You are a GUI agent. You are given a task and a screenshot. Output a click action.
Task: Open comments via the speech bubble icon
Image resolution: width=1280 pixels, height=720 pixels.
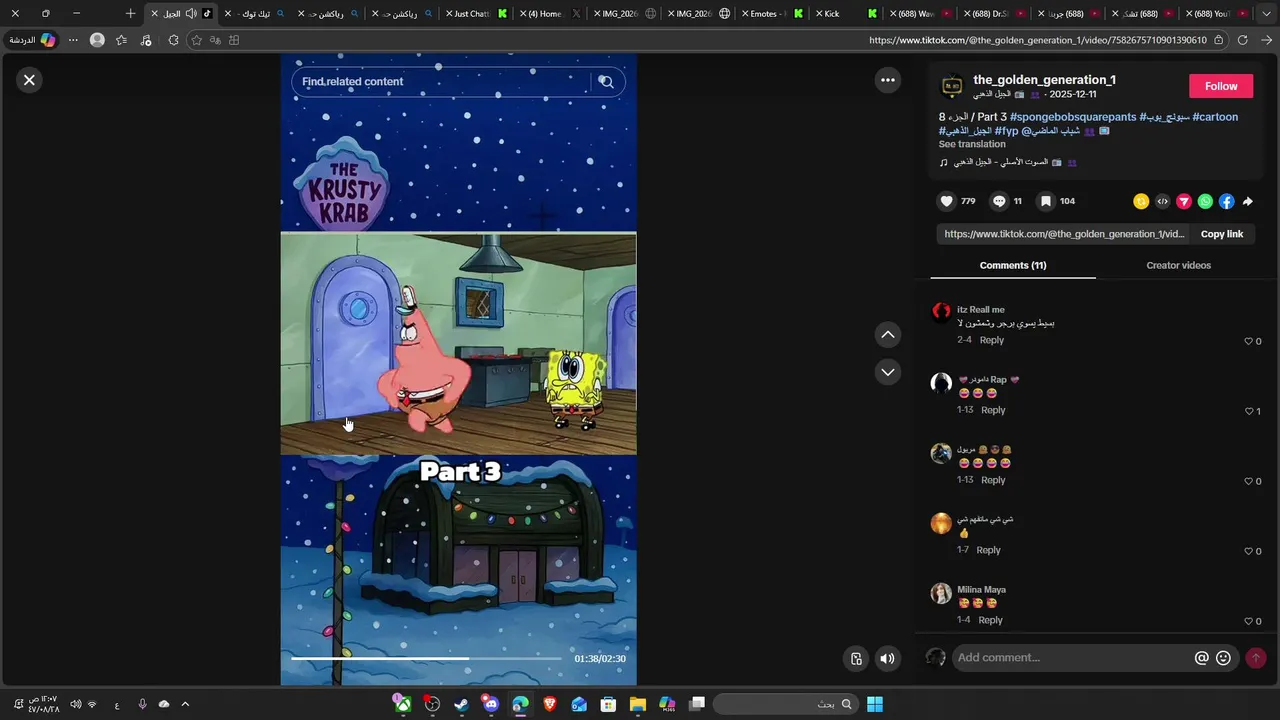point(998,201)
